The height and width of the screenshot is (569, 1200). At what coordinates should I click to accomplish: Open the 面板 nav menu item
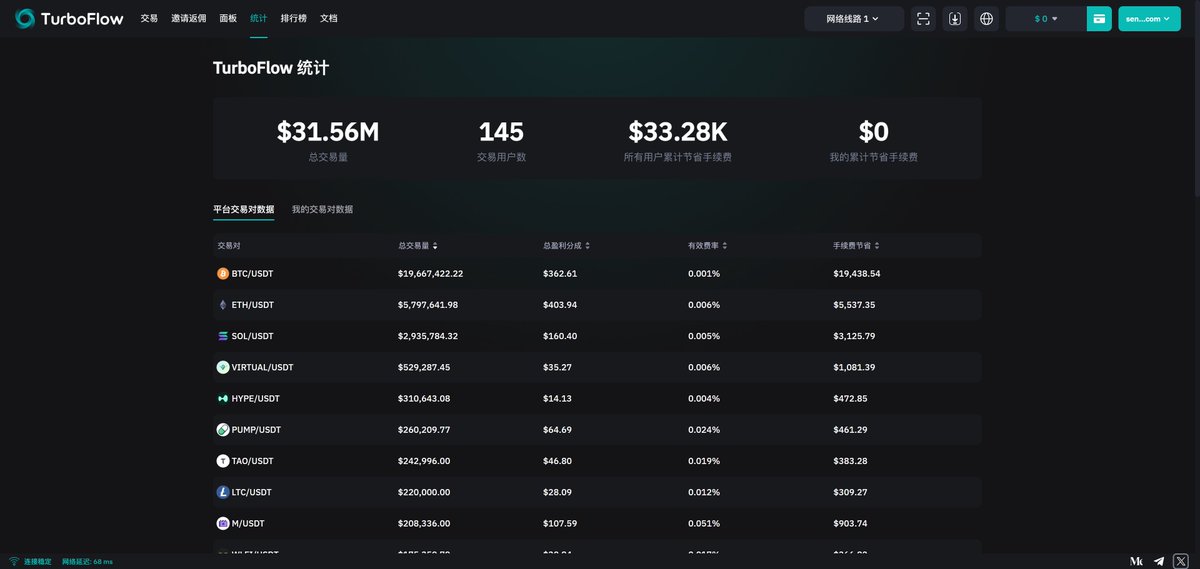point(229,19)
